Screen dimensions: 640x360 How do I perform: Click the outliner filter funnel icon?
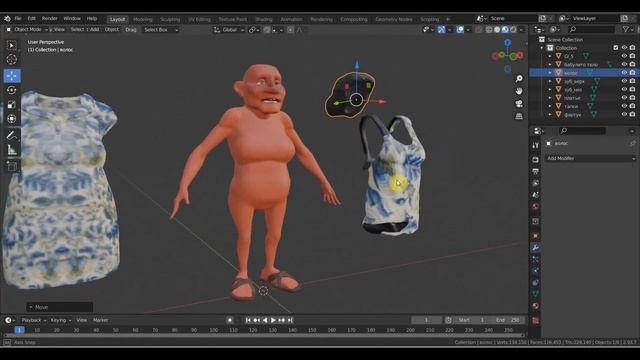pos(626,29)
